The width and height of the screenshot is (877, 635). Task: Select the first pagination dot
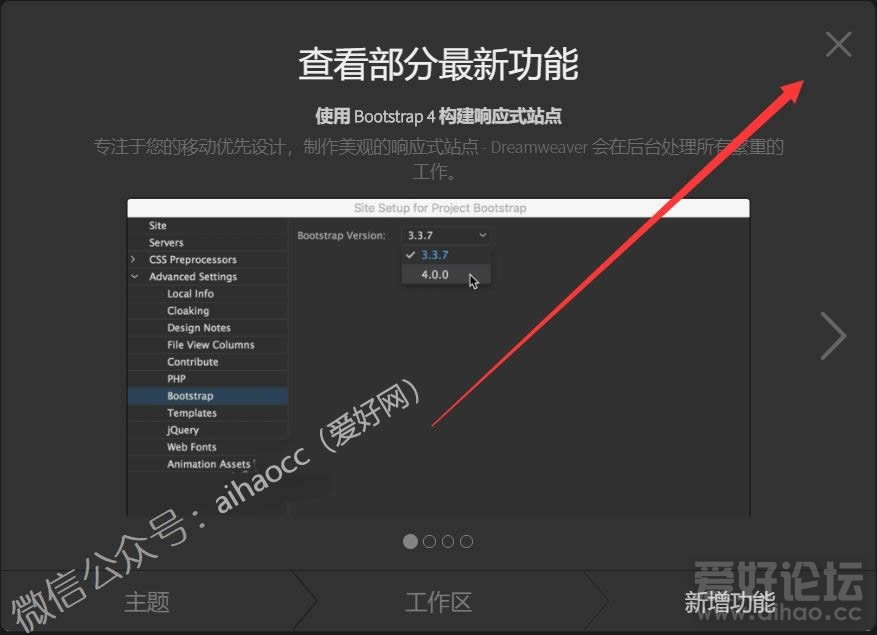coord(410,541)
